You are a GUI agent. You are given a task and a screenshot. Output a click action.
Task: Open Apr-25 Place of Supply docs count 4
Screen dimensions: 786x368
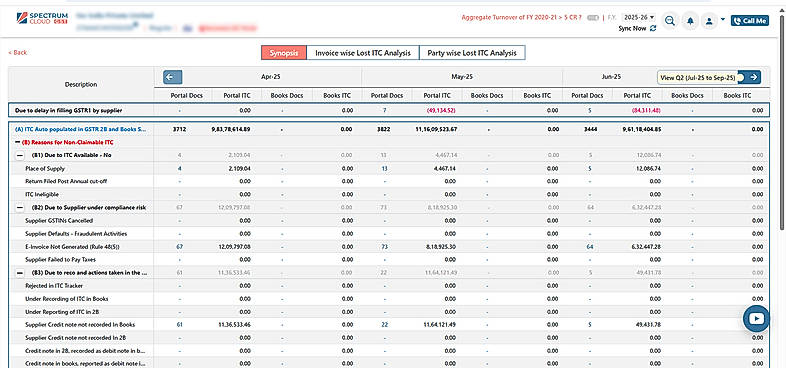click(179, 168)
